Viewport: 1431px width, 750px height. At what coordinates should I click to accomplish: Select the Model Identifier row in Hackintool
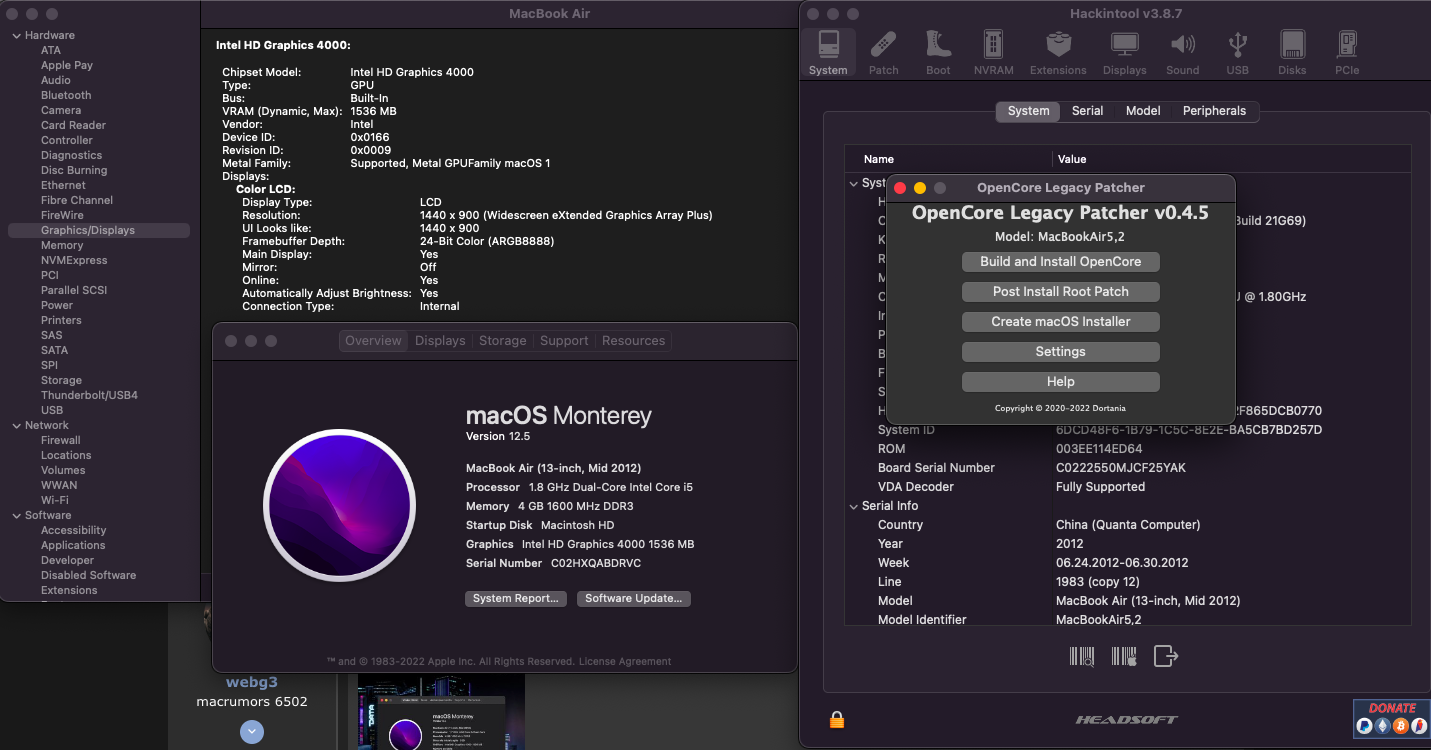1127,620
